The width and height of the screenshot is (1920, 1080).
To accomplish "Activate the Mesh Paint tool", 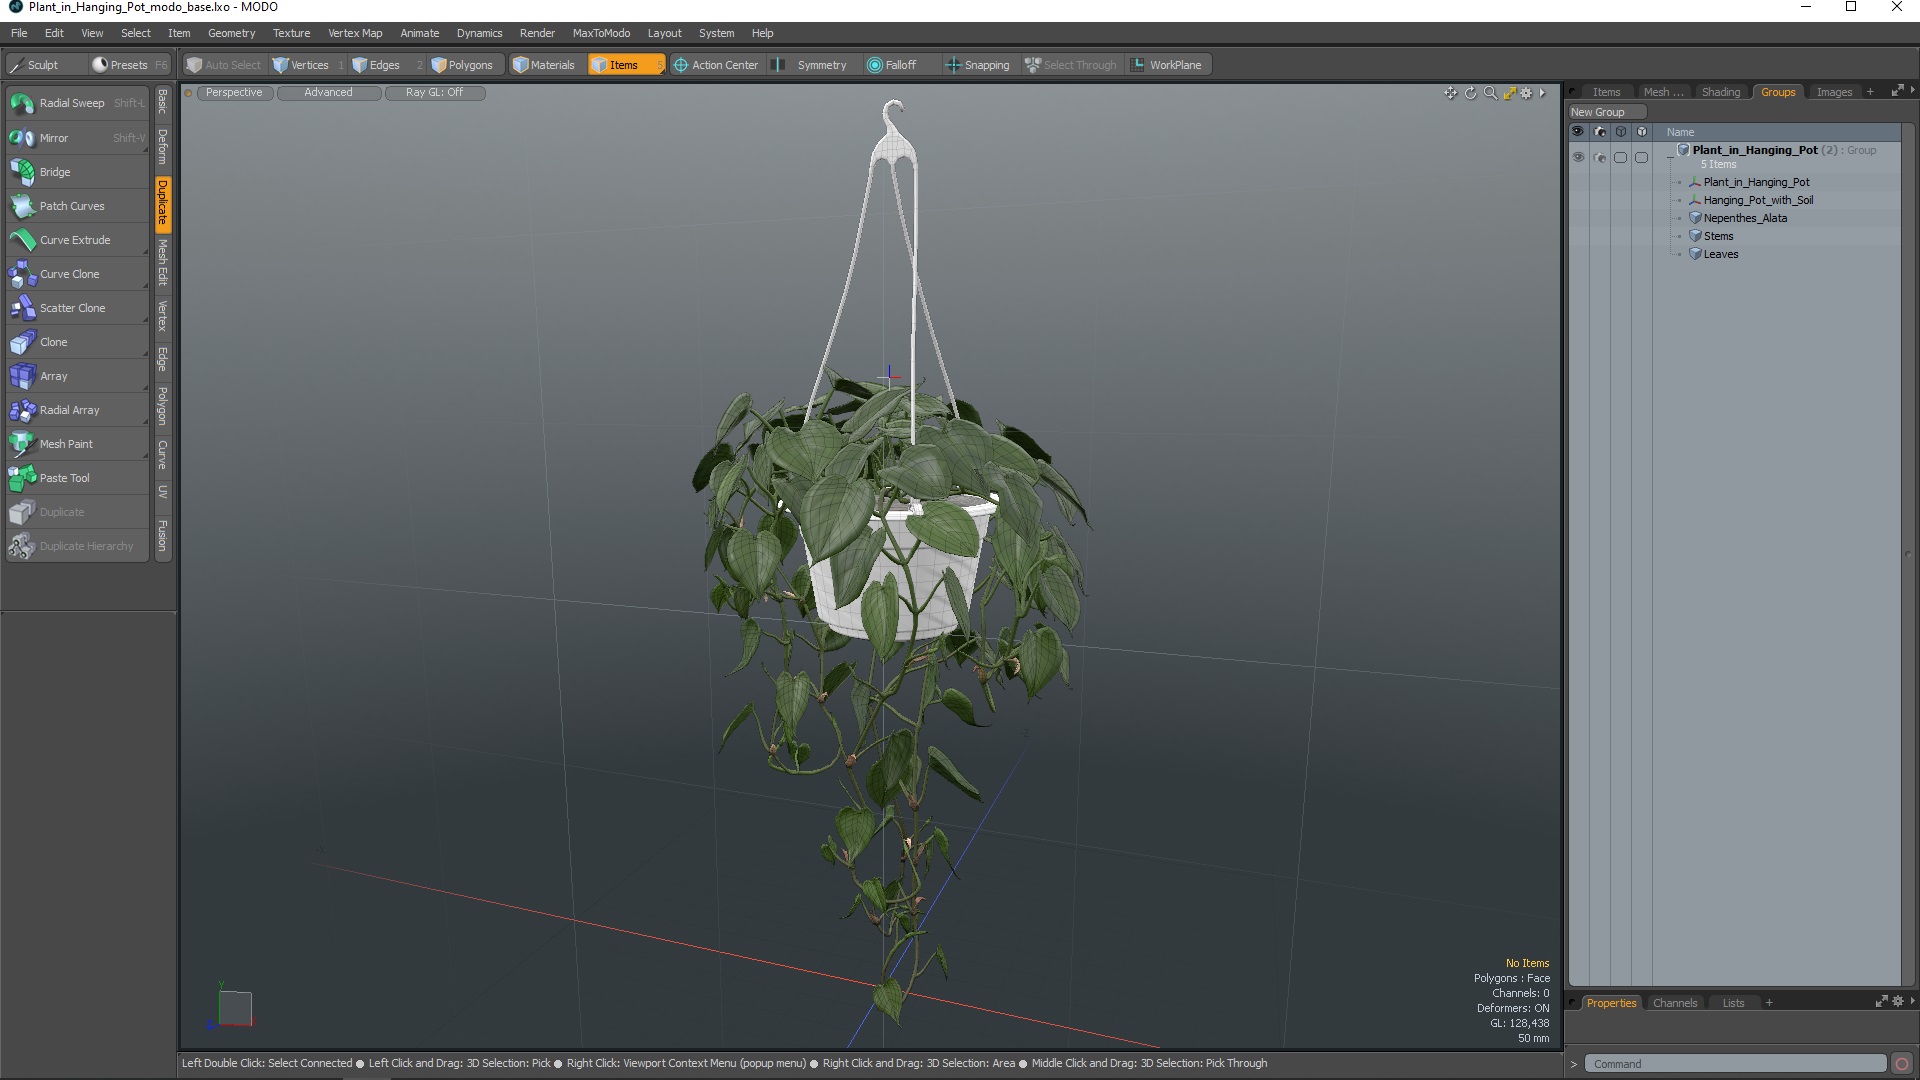I will (66, 444).
